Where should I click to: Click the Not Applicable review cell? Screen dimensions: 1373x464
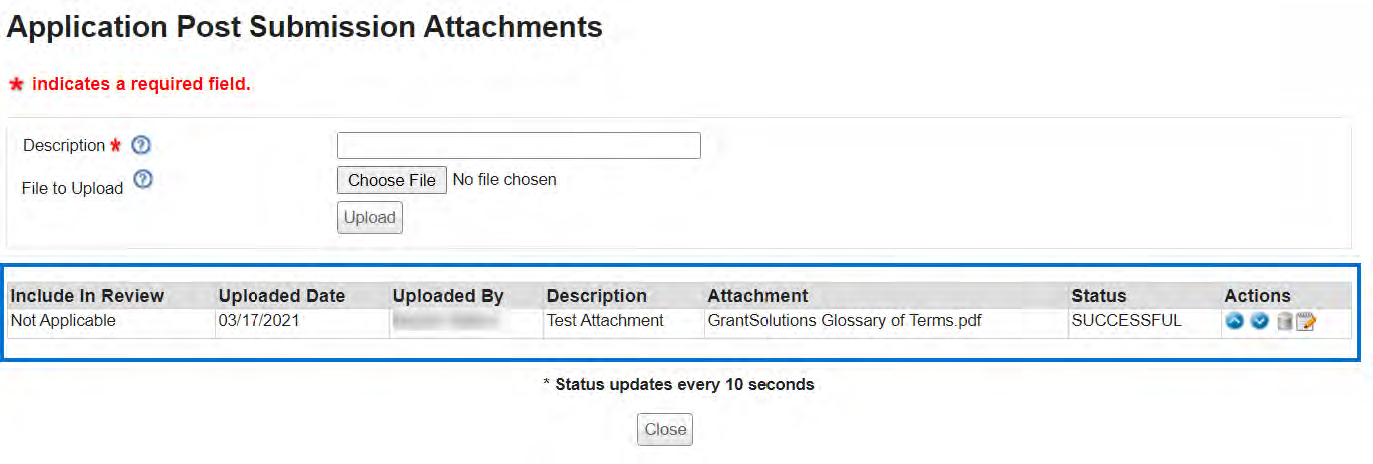[63, 321]
